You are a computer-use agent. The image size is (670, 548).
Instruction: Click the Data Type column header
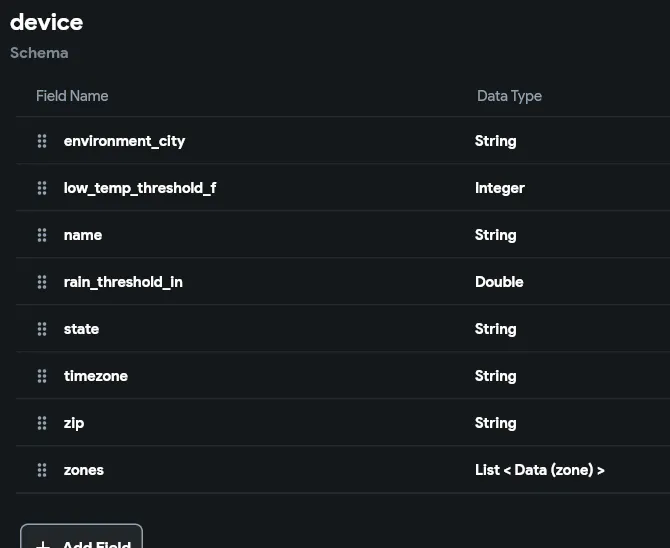pyautogui.click(x=509, y=96)
